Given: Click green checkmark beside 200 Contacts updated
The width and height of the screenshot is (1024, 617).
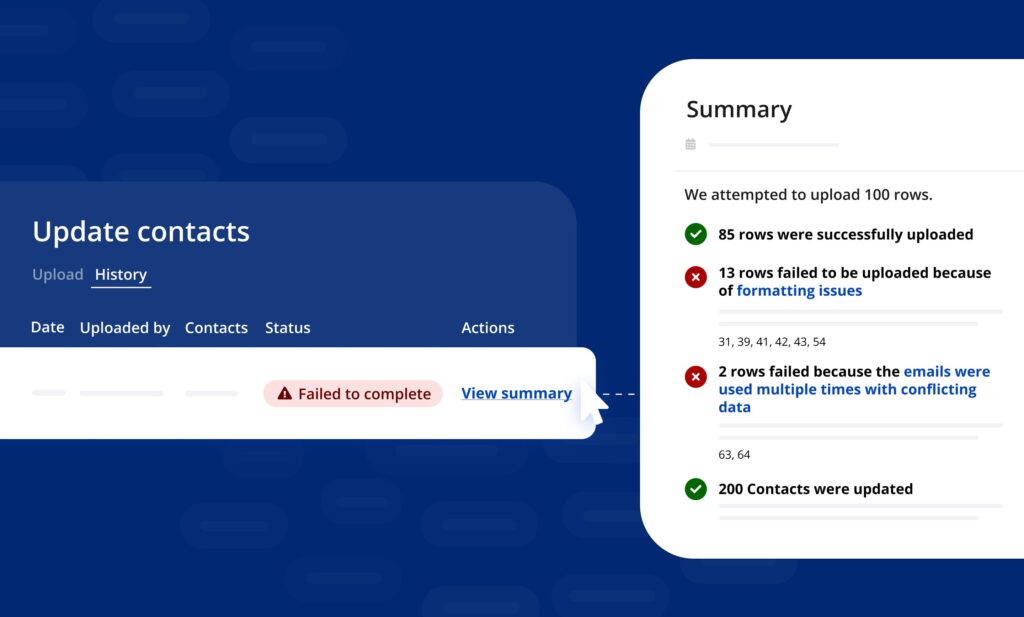Looking at the screenshot, I should [696, 489].
